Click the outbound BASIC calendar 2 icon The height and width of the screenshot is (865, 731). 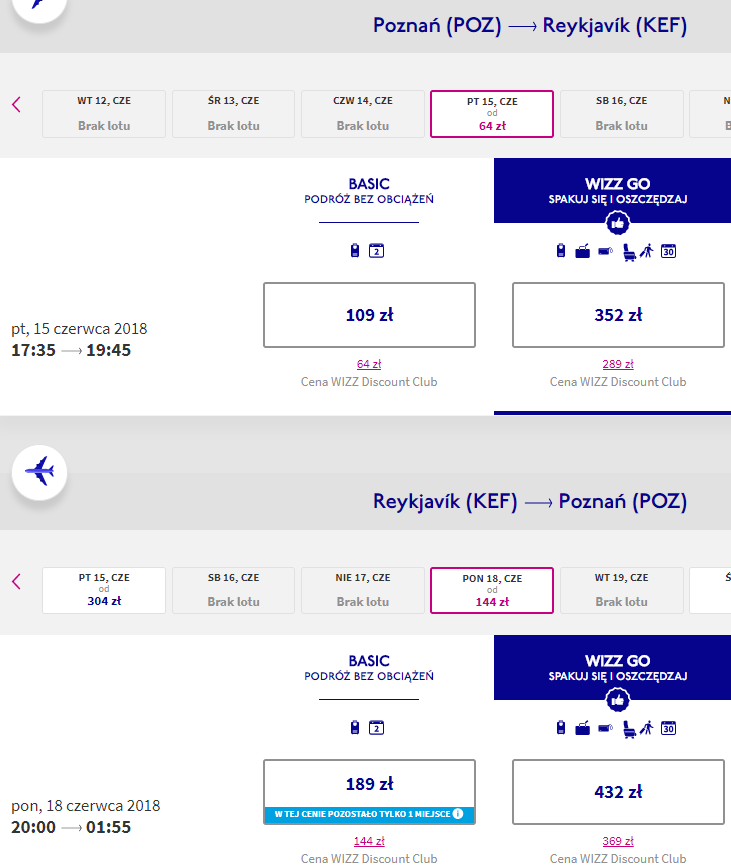[x=376, y=250]
